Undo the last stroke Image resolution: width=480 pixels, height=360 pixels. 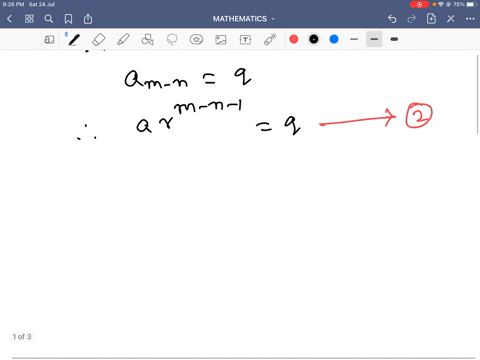pyautogui.click(x=392, y=19)
